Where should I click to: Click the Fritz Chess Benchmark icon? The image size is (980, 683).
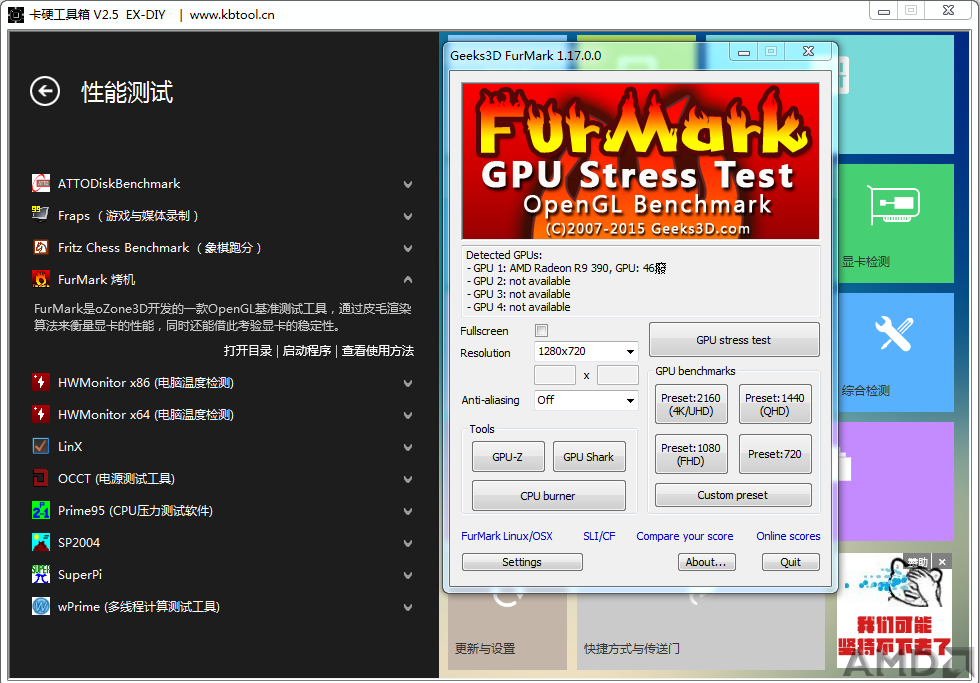click(41, 247)
